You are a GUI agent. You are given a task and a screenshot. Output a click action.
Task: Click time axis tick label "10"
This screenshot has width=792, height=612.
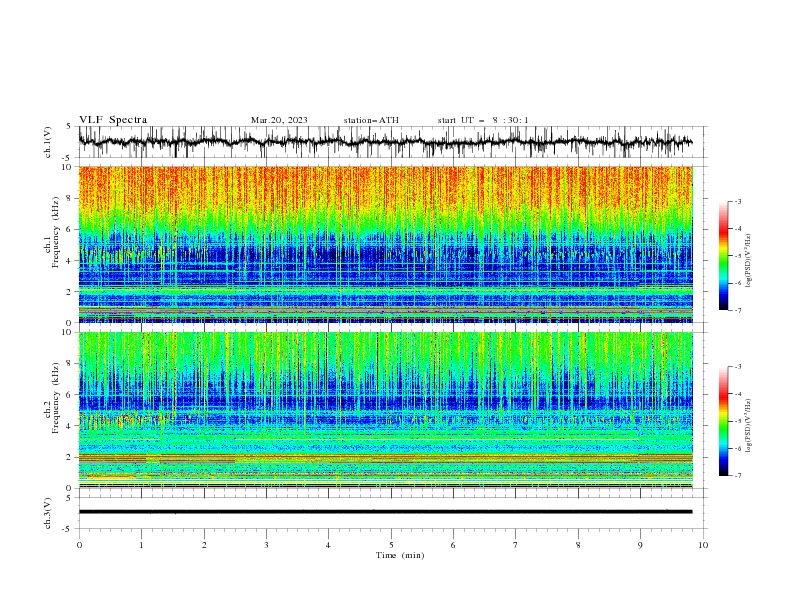(x=703, y=545)
